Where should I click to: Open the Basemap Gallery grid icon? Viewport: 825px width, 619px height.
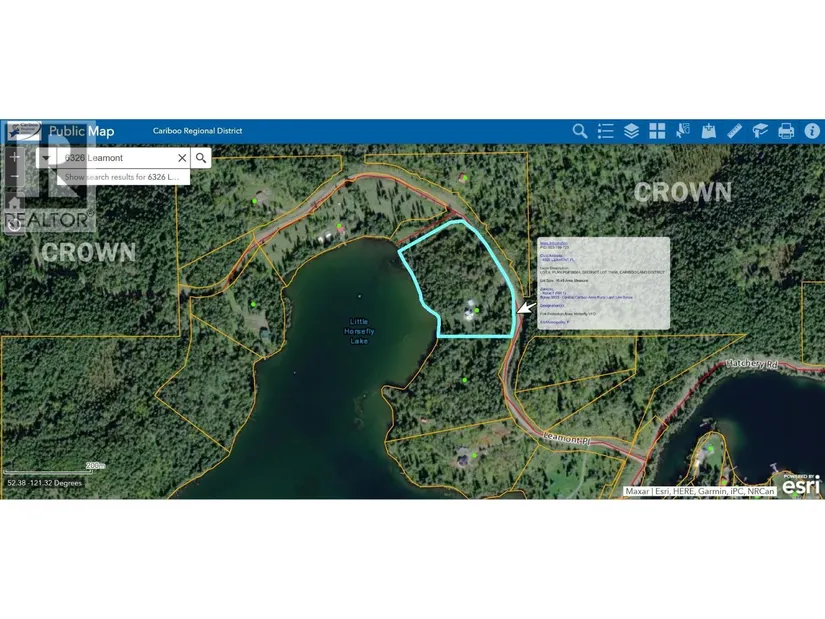[x=657, y=131]
